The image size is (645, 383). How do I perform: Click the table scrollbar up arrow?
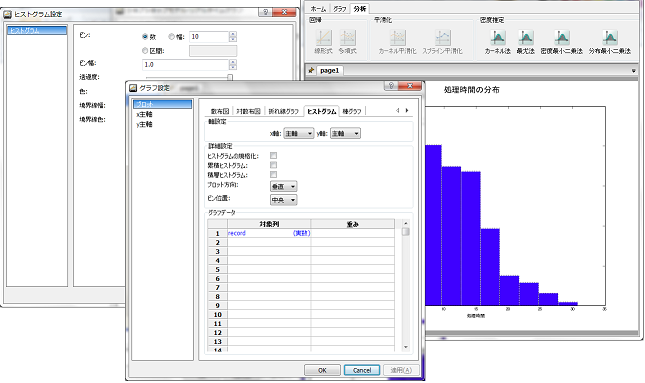click(x=406, y=223)
